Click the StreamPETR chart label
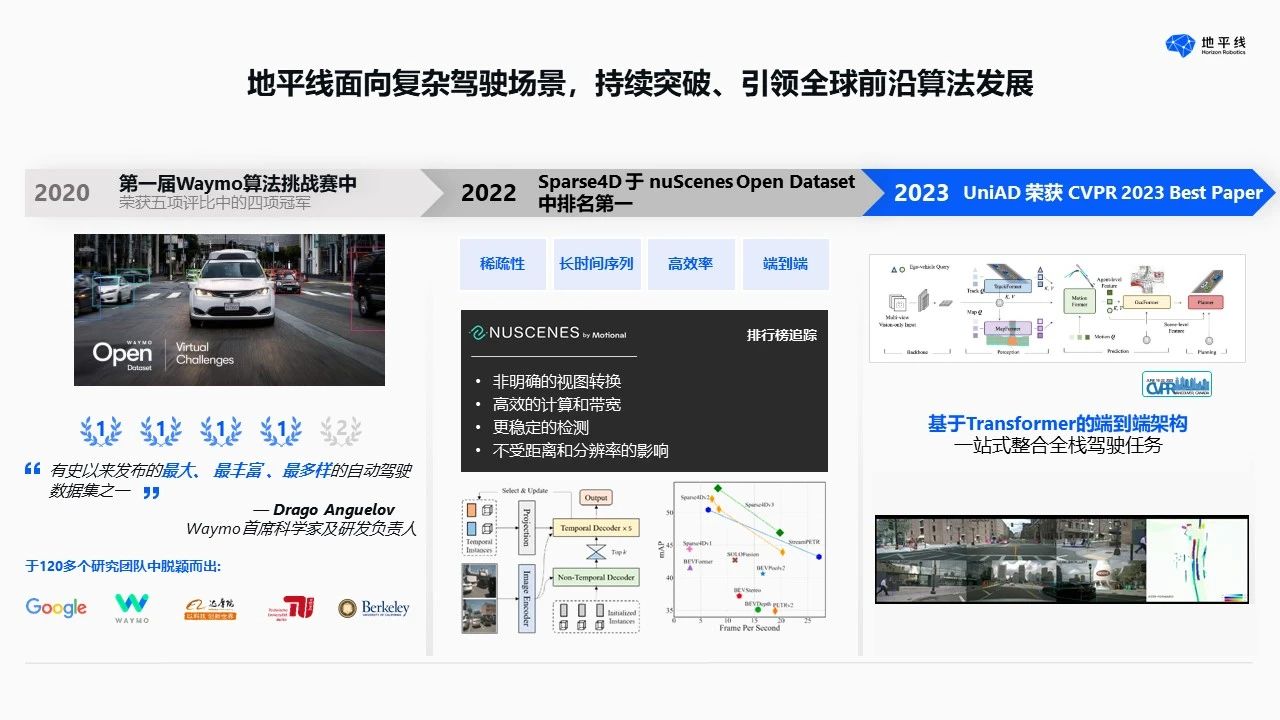Screen dimensions: 1280x720 805,541
